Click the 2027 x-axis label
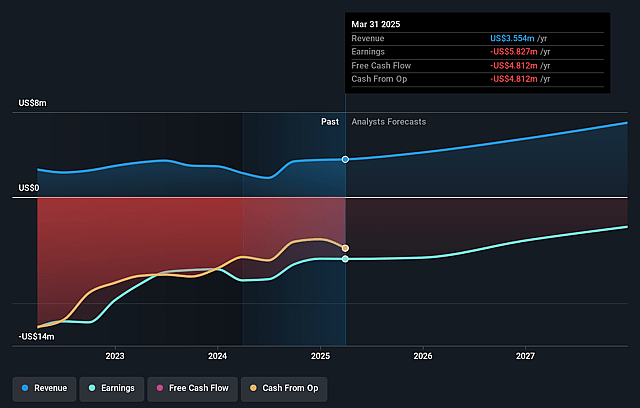 click(525, 356)
